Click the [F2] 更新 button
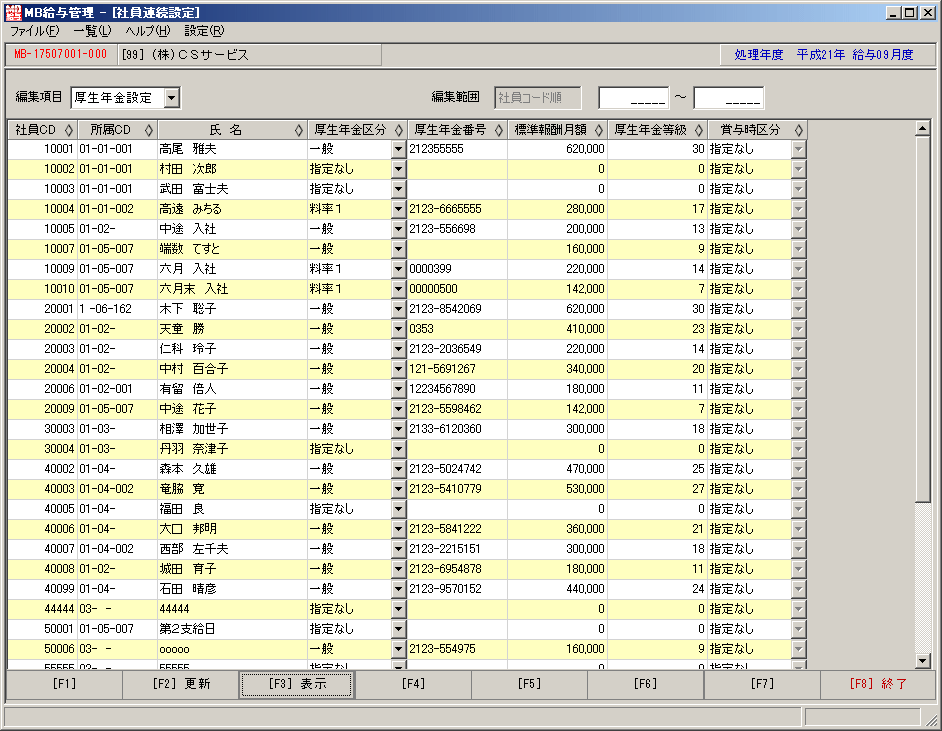This screenshot has width=942, height=731. pyautogui.click(x=181, y=684)
